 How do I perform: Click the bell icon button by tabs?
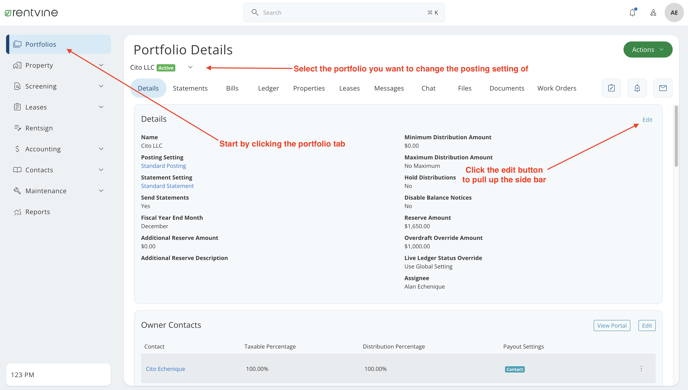tap(637, 88)
